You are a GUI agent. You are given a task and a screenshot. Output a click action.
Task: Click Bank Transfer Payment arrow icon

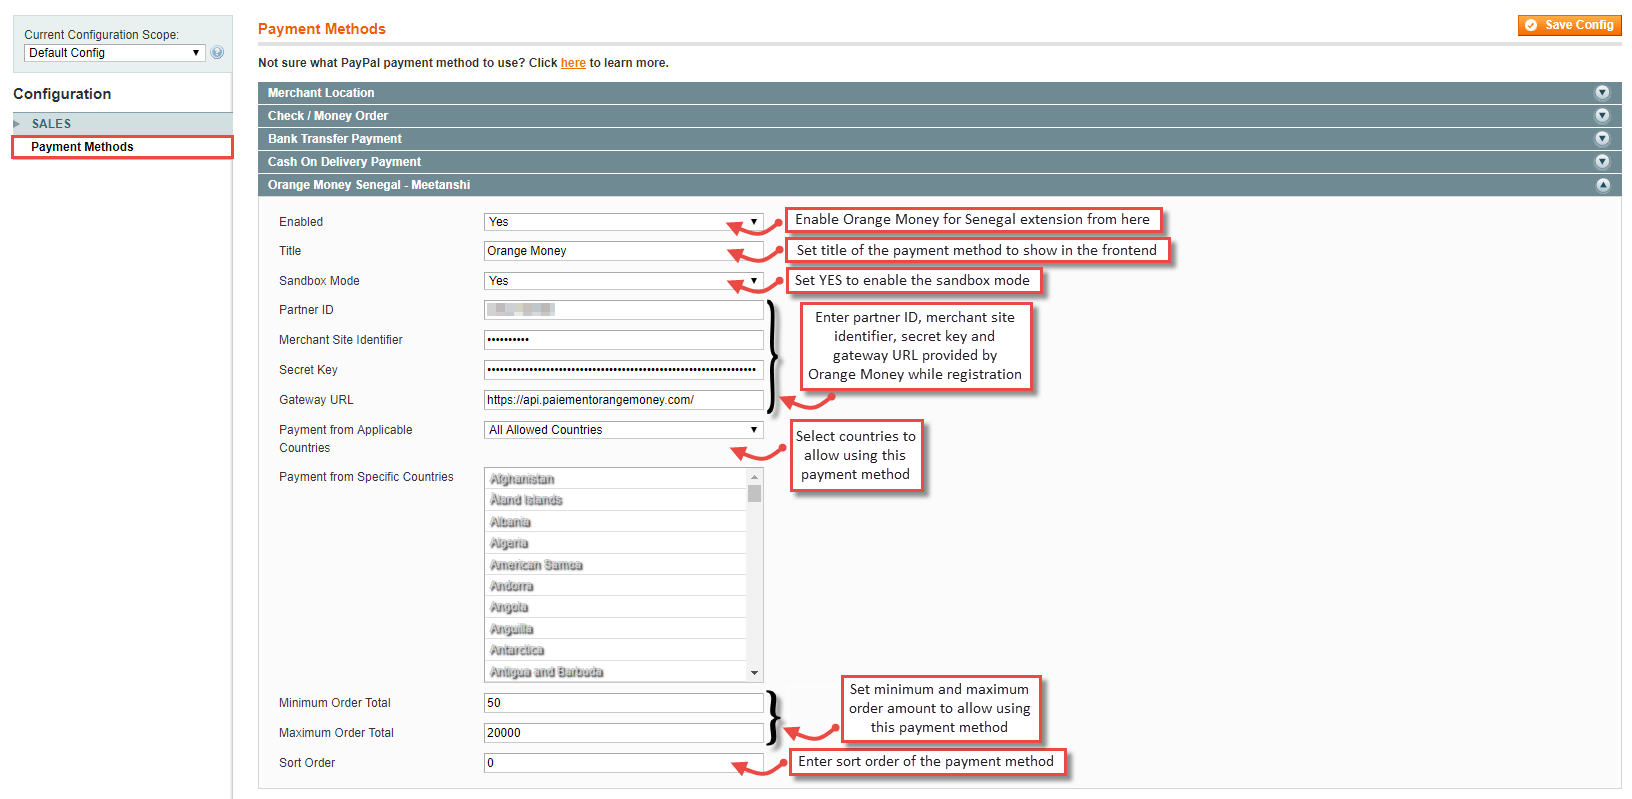tap(1602, 139)
